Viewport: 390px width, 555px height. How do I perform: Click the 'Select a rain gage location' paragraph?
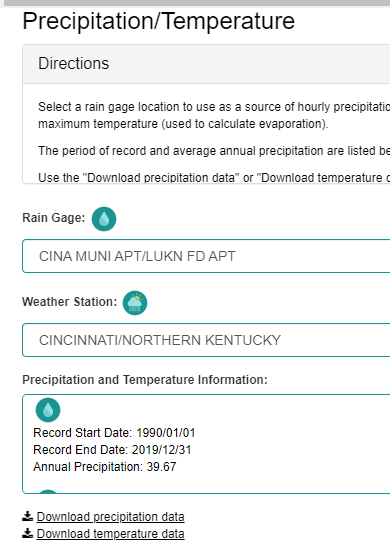[x=214, y=115]
